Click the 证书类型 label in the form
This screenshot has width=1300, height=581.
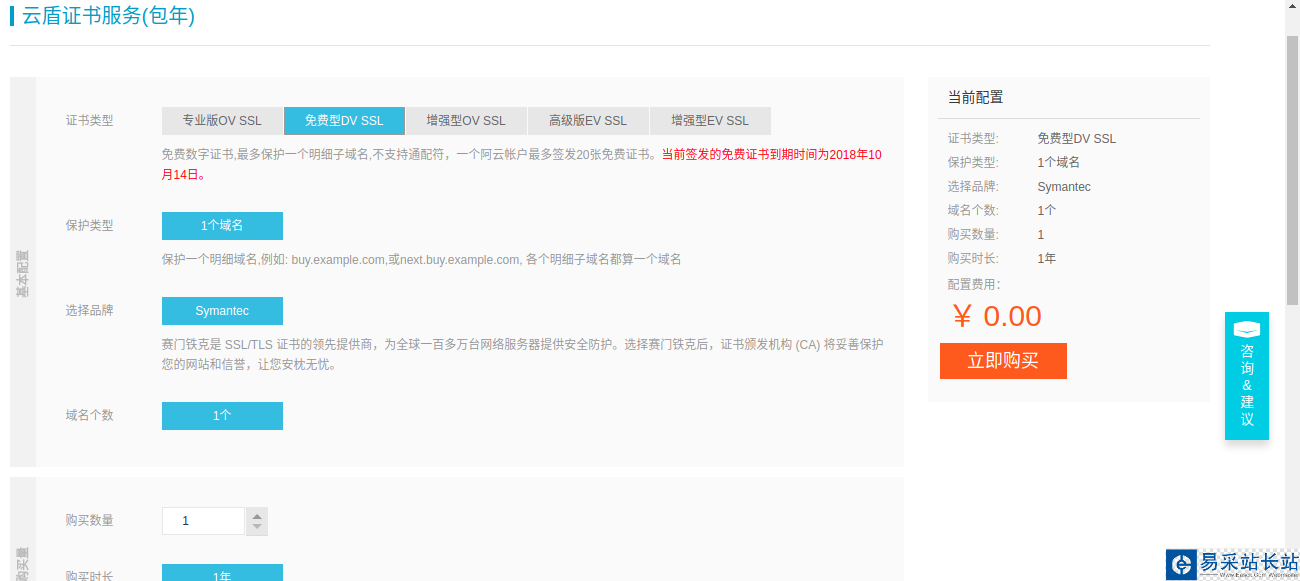point(90,121)
